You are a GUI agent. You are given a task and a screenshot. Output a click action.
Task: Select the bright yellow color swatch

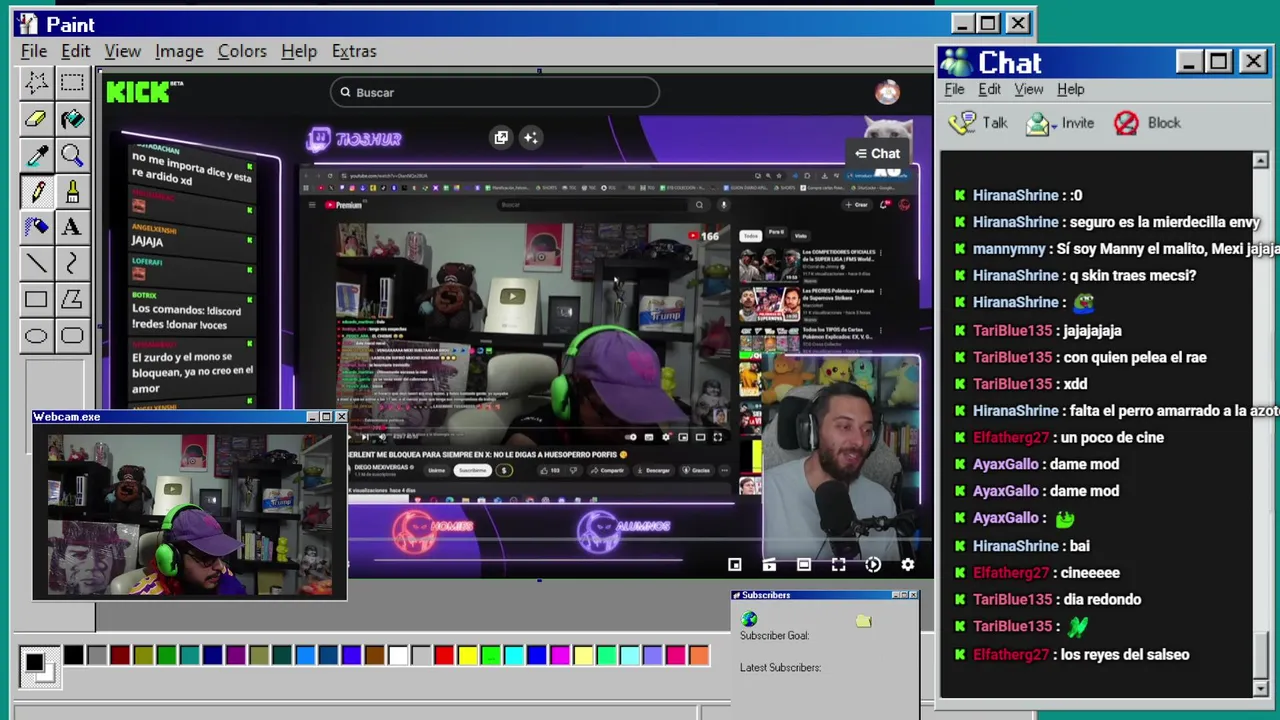click(467, 656)
